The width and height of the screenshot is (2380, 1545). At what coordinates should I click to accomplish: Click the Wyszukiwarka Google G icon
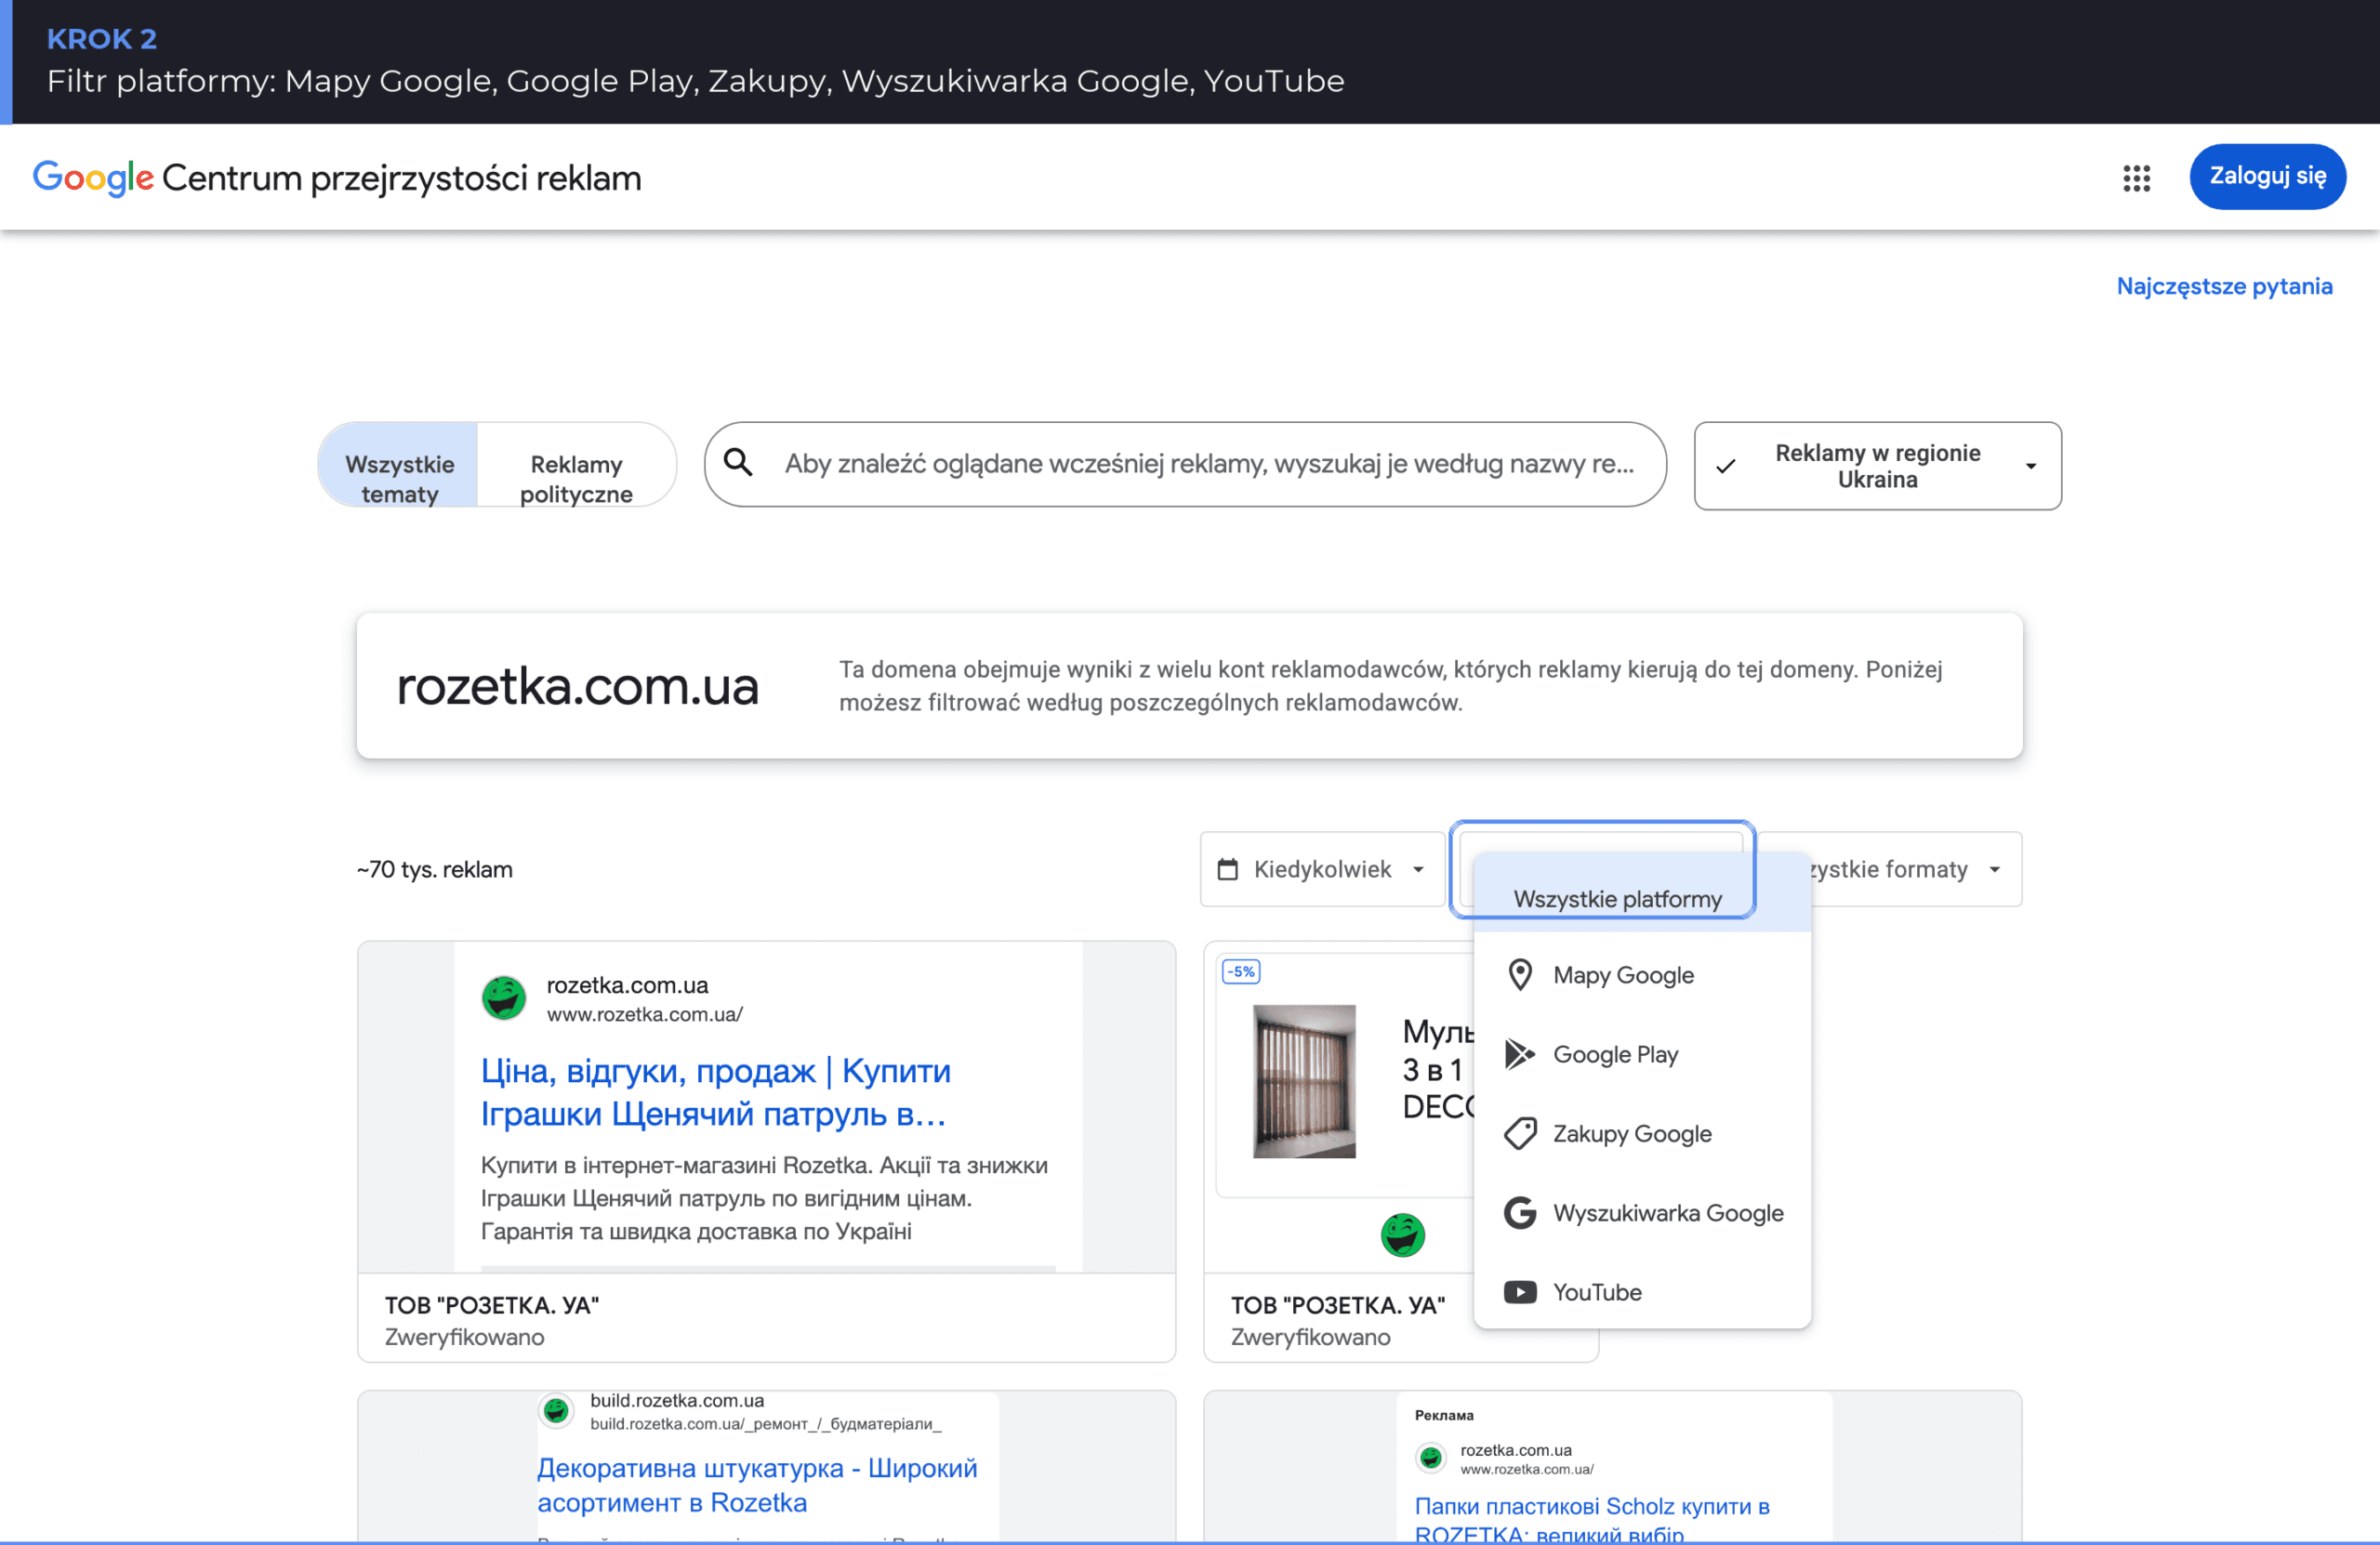(x=1520, y=1213)
